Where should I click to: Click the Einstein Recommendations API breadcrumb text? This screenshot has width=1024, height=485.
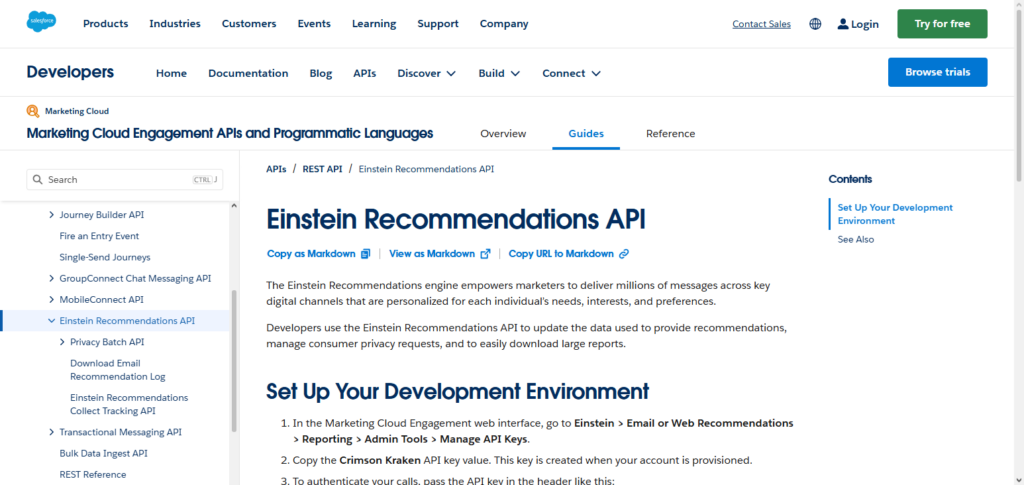tap(426, 169)
